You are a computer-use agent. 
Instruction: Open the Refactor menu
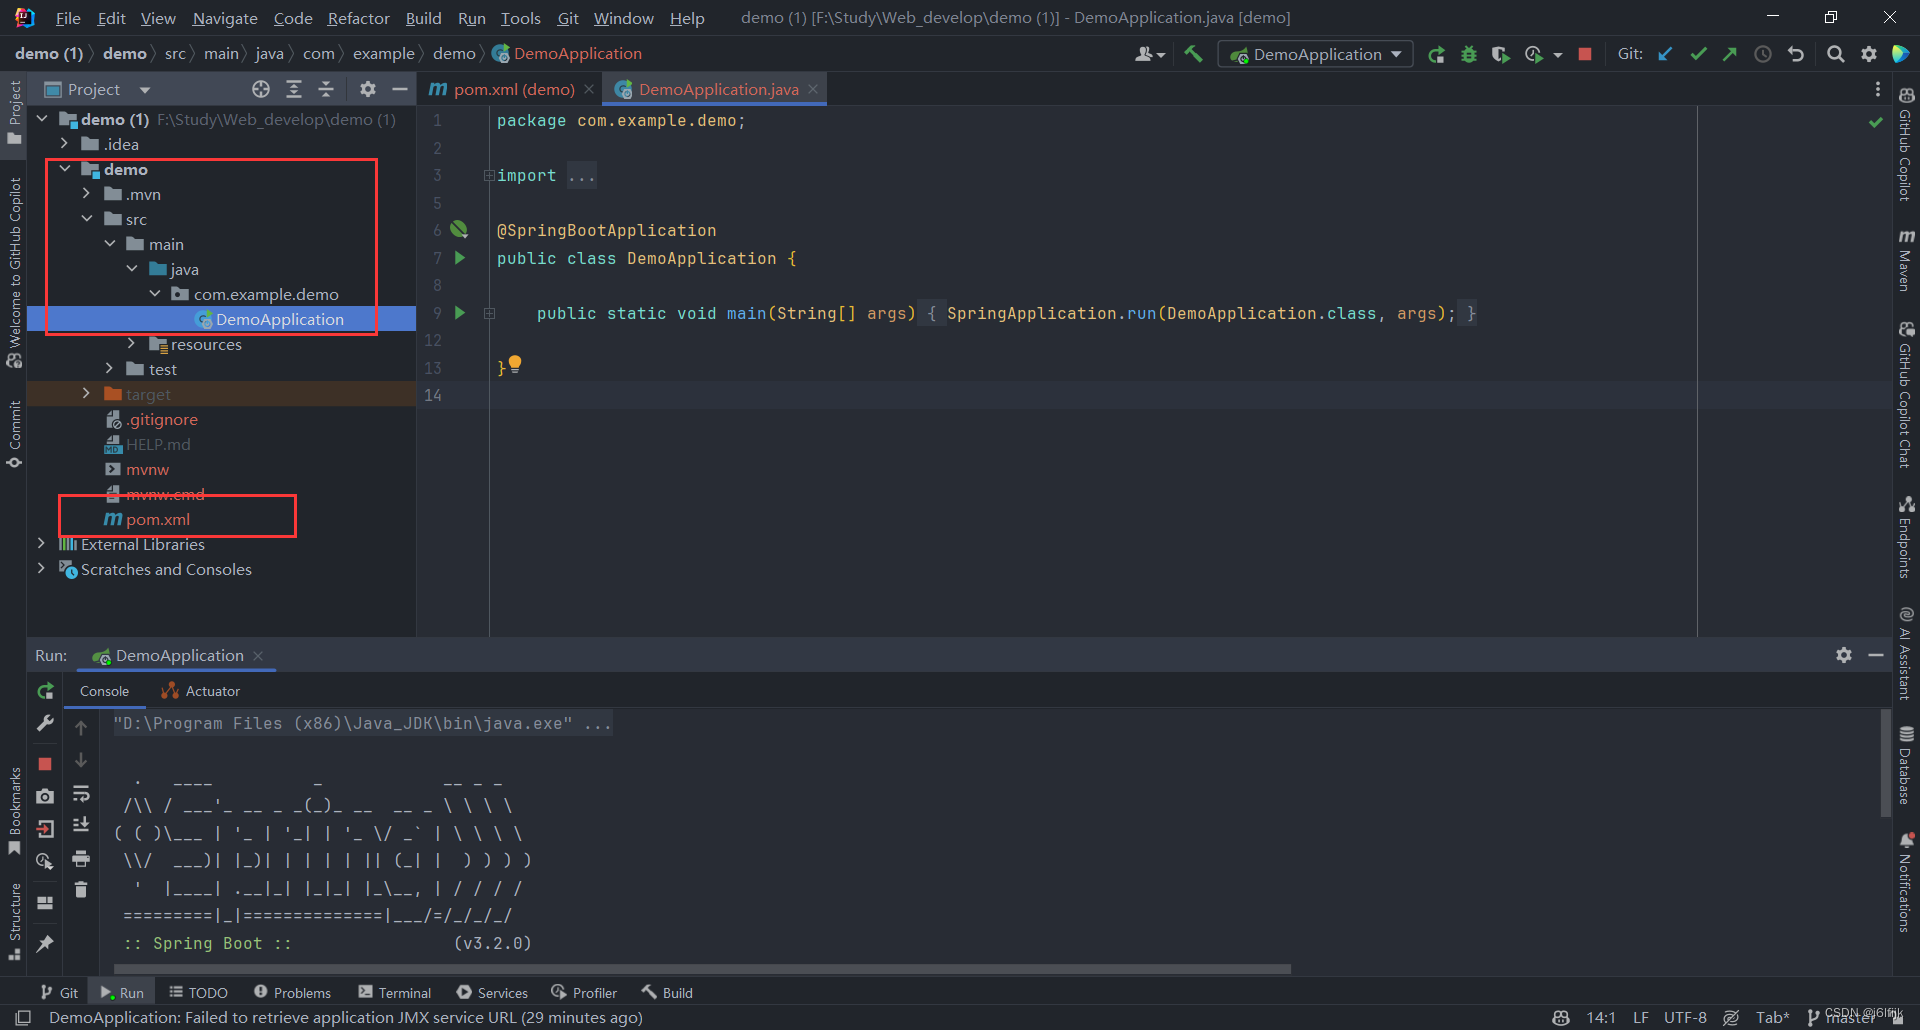tap(357, 17)
